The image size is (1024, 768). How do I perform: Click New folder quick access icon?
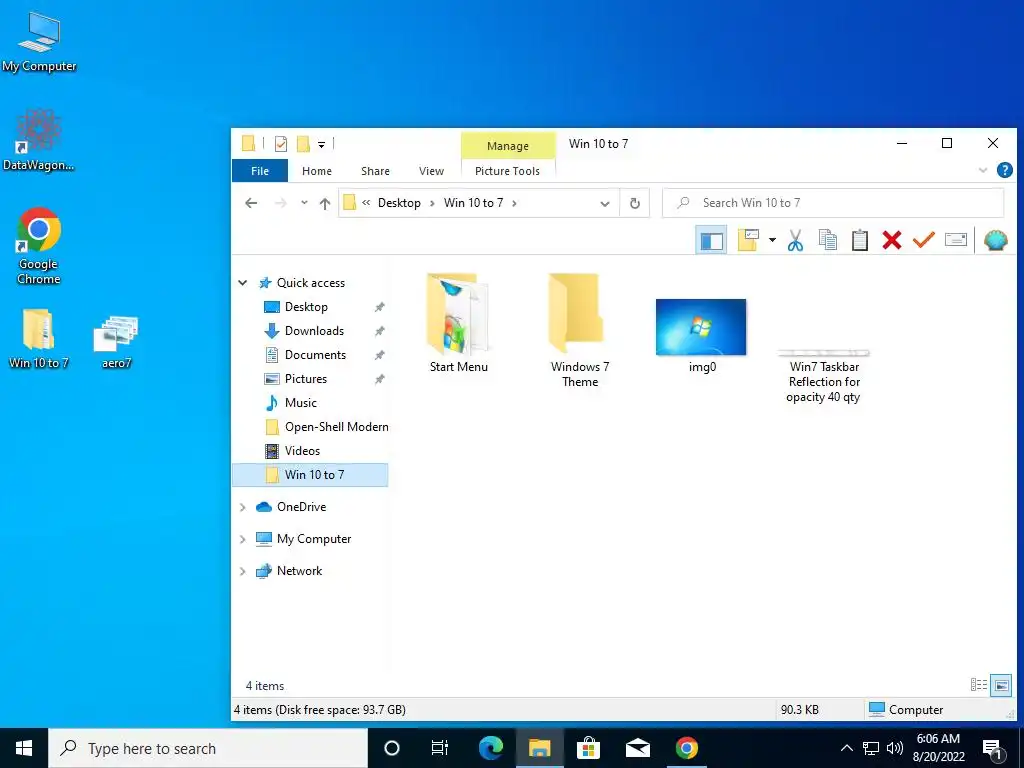pyautogui.click(x=303, y=144)
